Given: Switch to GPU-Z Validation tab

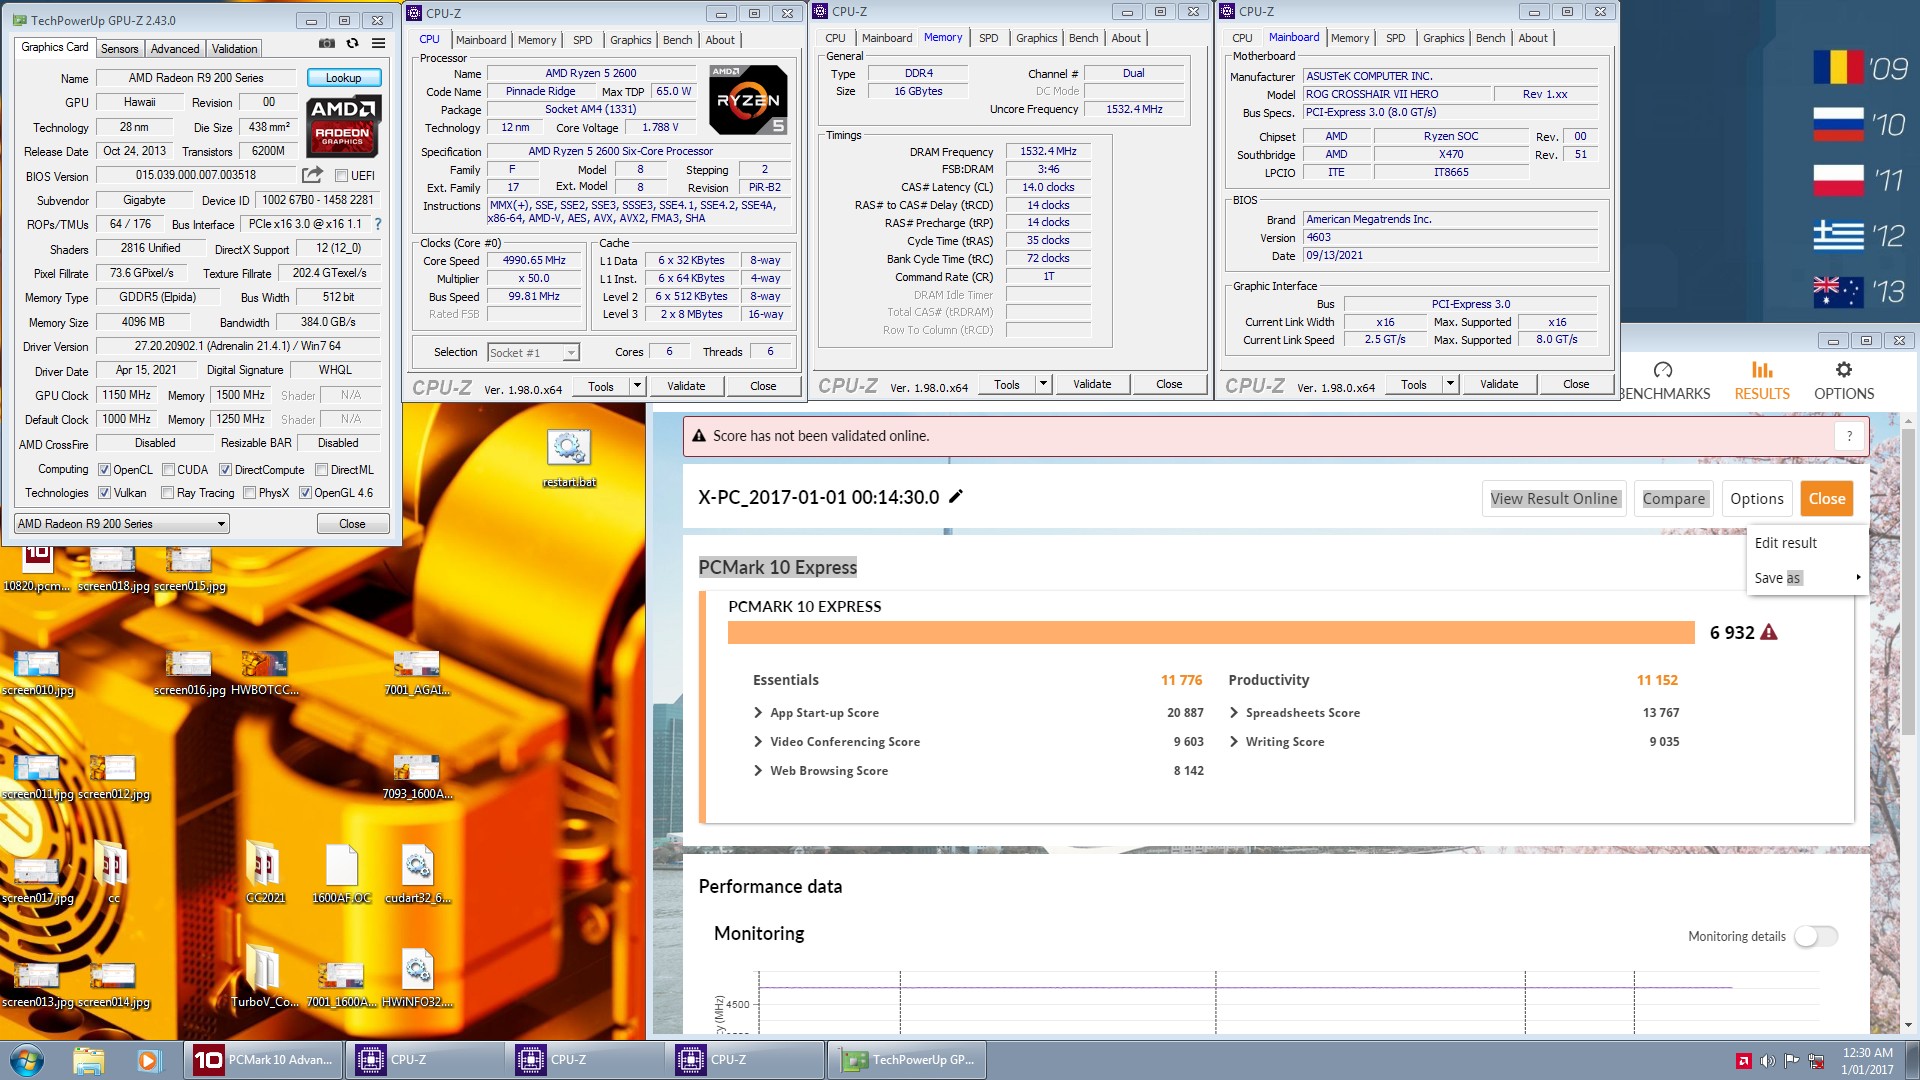Looking at the screenshot, I should (x=234, y=48).
